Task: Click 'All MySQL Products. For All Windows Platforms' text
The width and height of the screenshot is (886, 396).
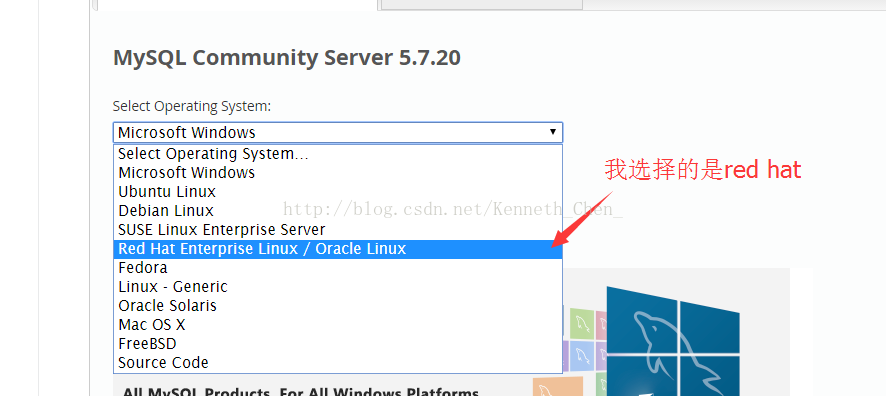Action: [301, 391]
